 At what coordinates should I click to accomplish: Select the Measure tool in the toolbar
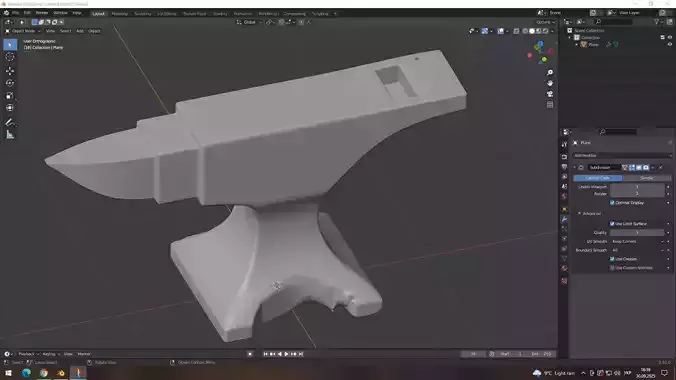coord(10,135)
